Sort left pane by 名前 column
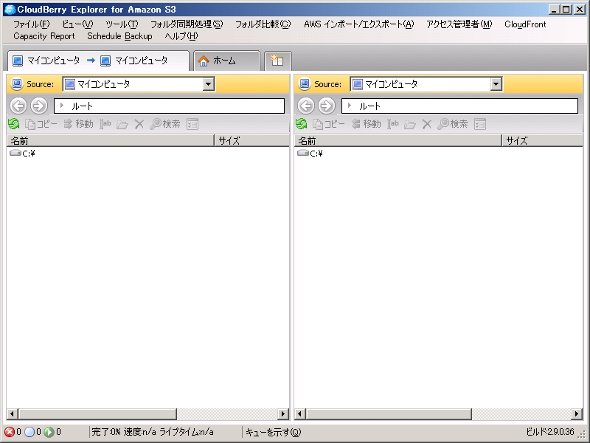The image size is (590, 443). (111, 141)
